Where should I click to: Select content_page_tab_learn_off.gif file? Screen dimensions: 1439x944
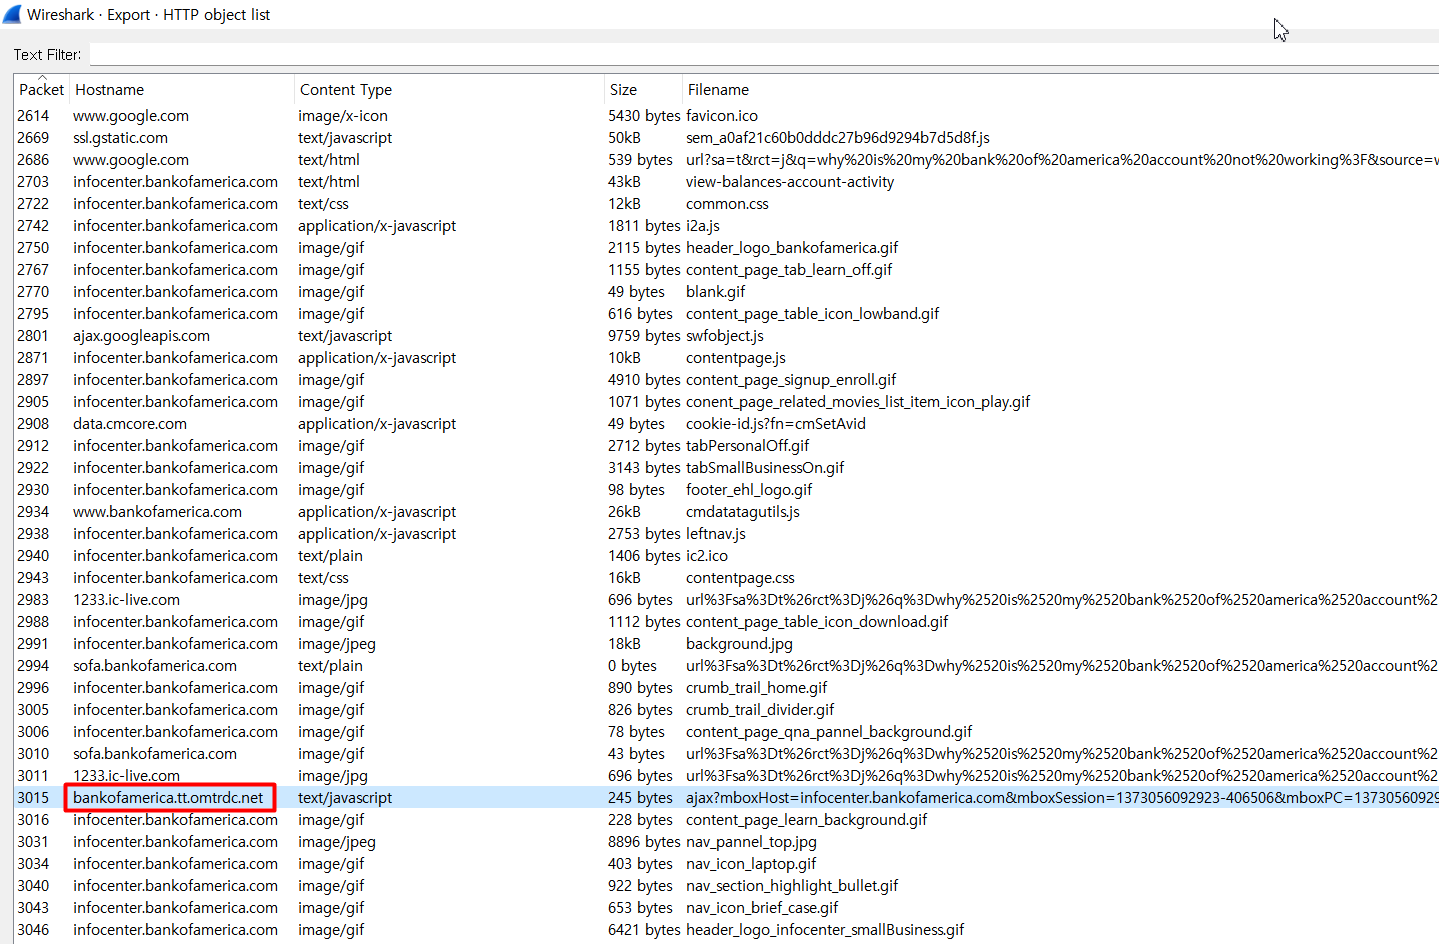789,270
